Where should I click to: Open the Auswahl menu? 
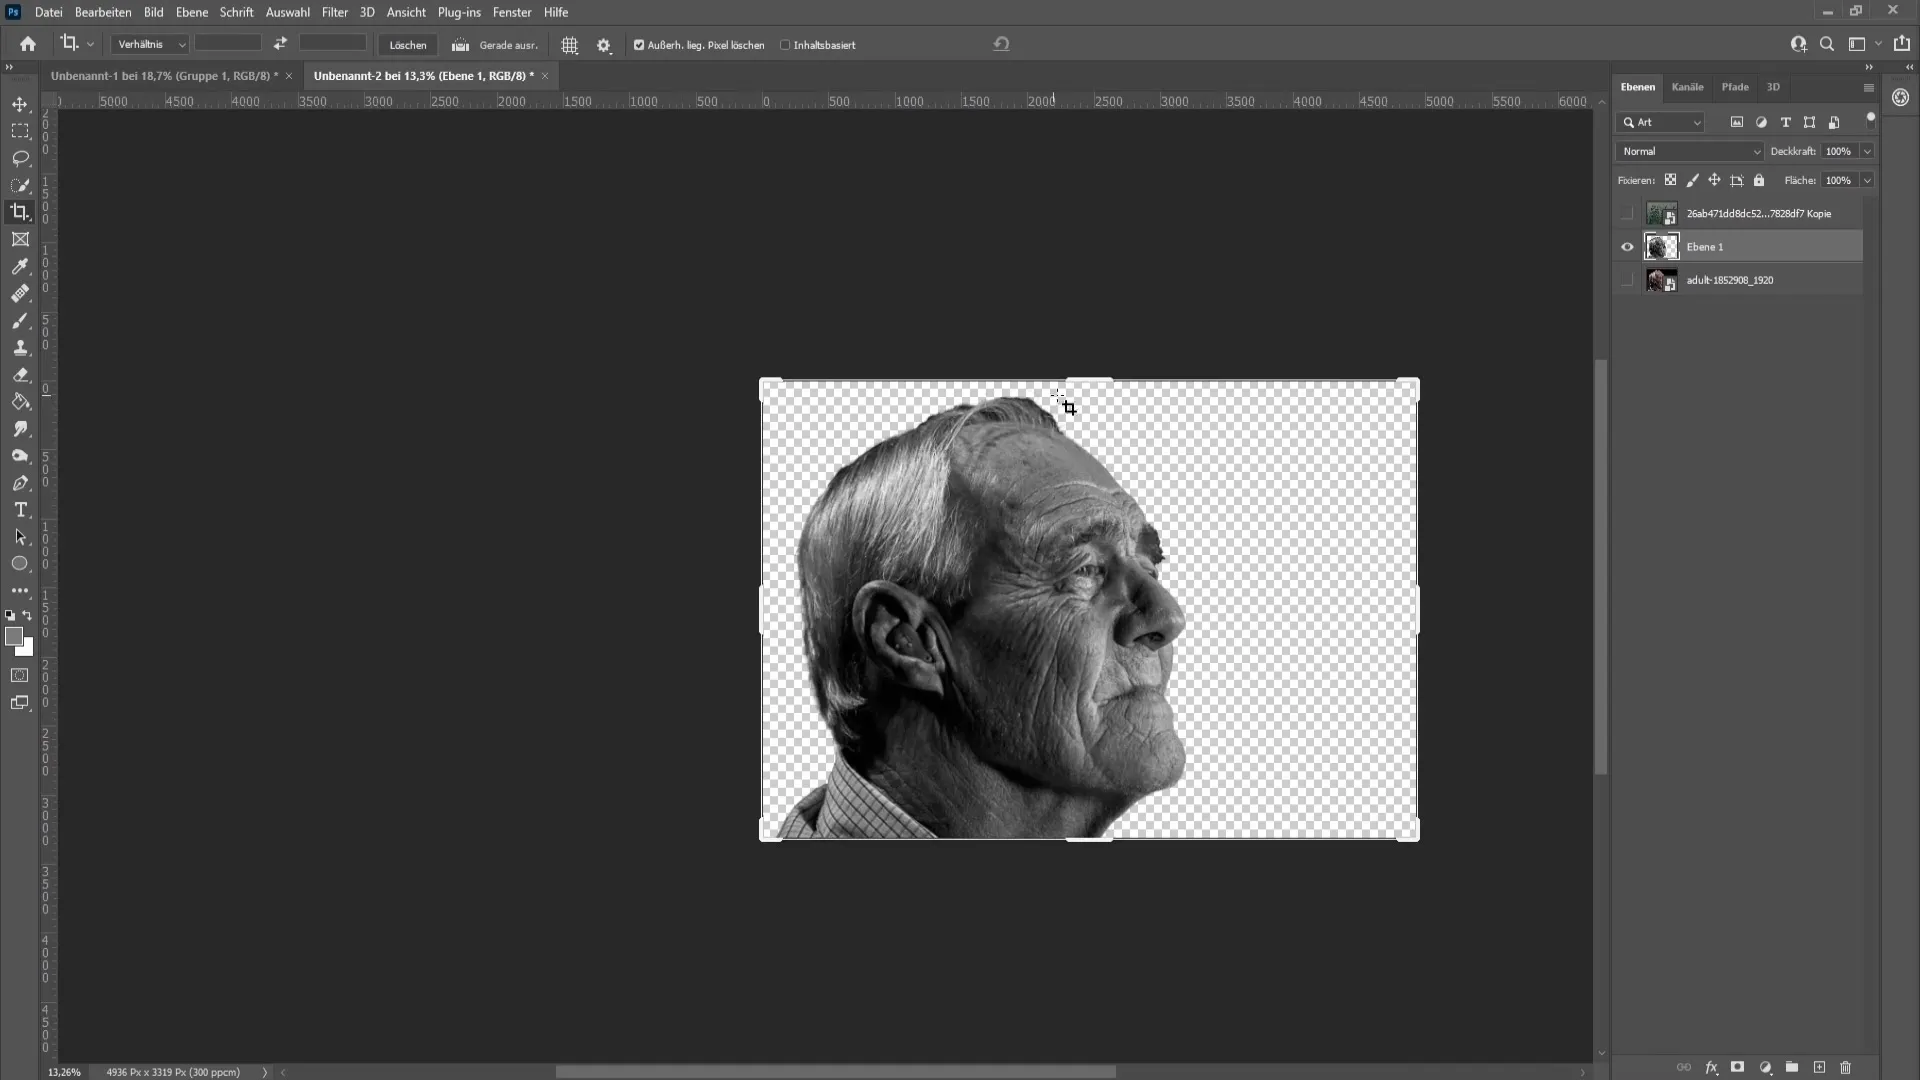287,12
